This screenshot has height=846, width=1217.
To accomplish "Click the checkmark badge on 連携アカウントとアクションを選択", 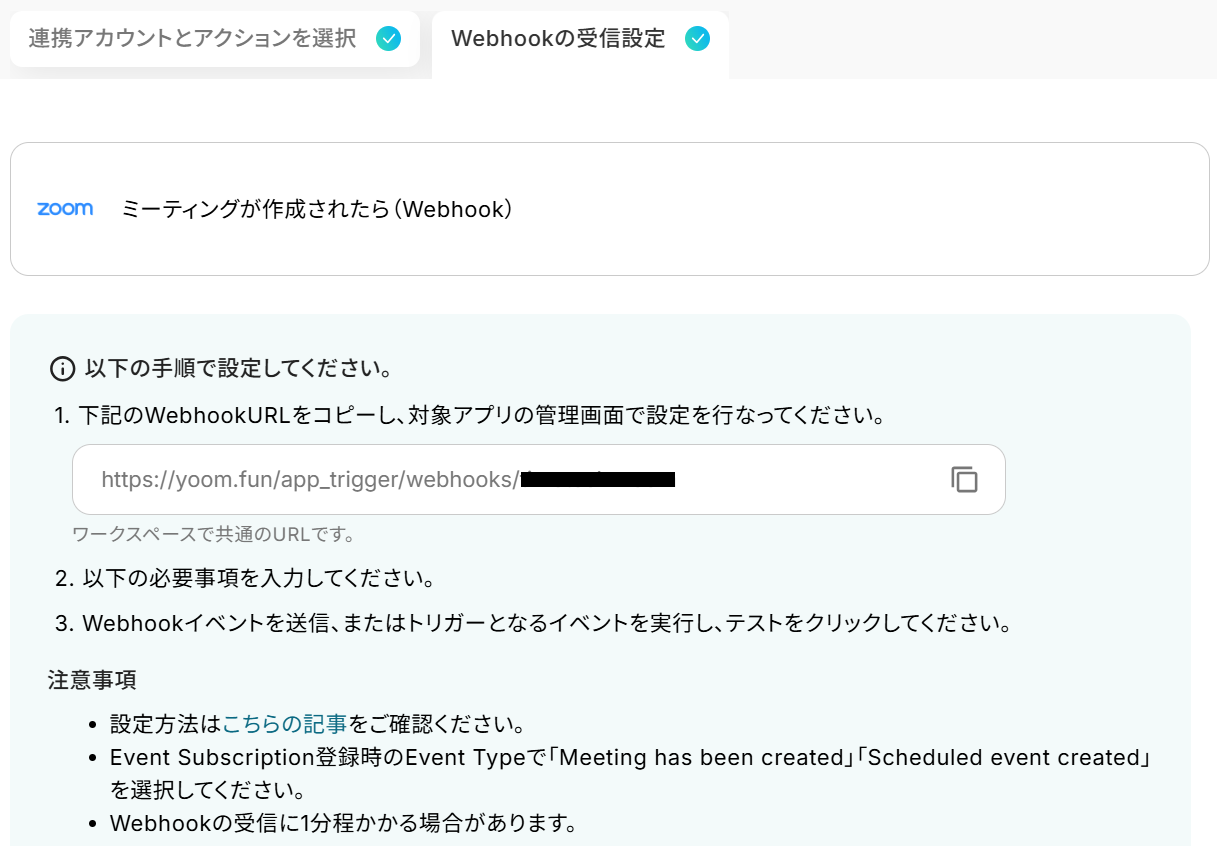I will (x=388, y=39).
